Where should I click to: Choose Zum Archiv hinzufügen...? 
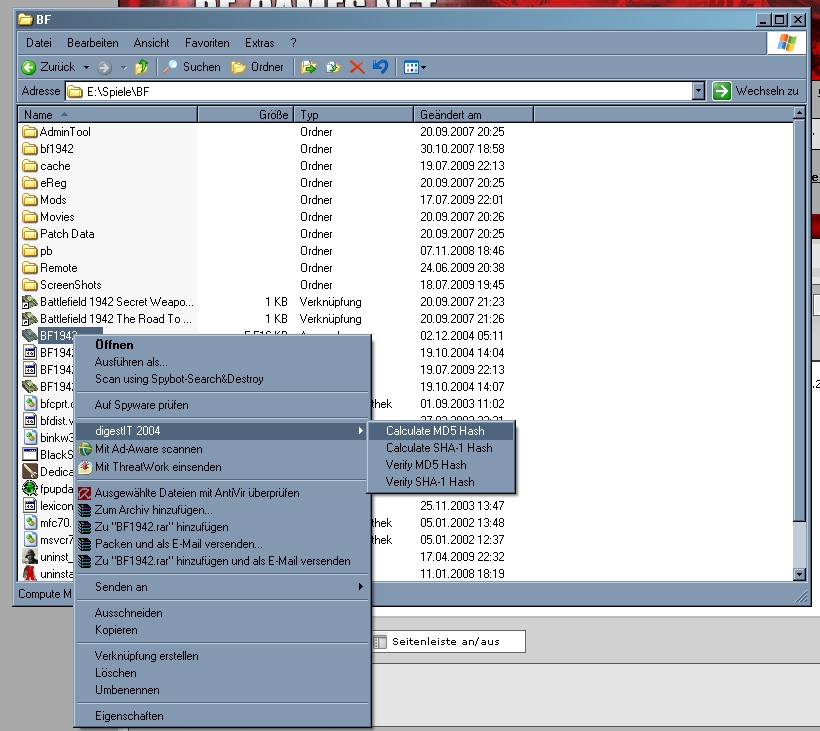[x=223, y=510]
